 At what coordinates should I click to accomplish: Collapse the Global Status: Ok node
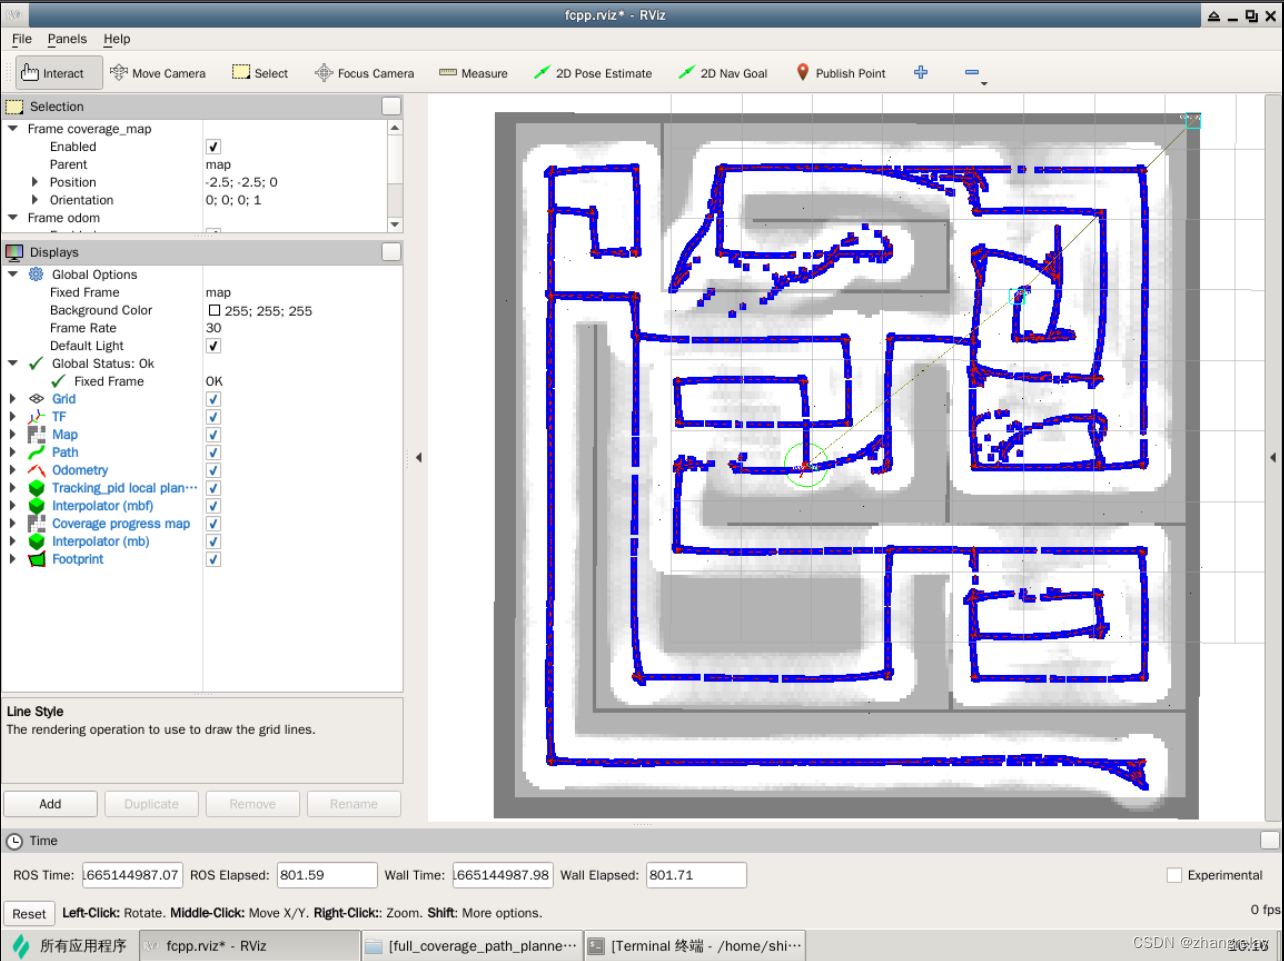pos(13,363)
